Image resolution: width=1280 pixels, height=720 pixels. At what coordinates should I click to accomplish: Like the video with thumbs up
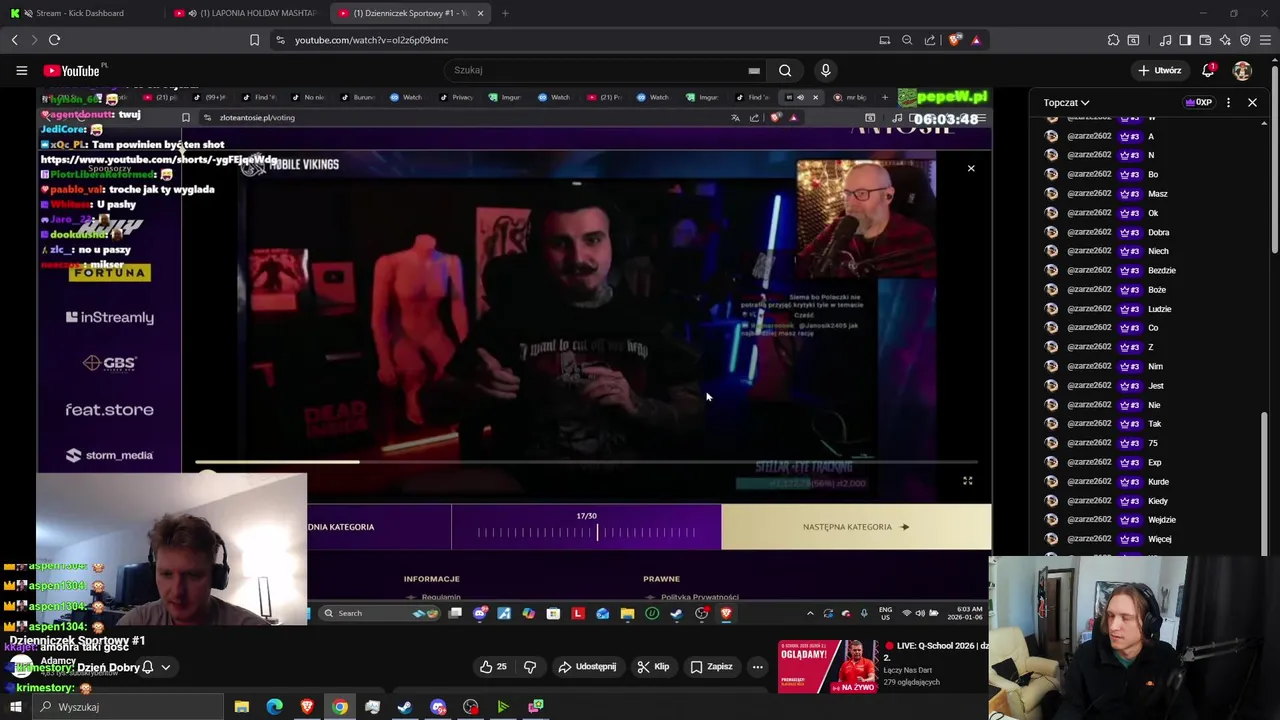point(493,667)
